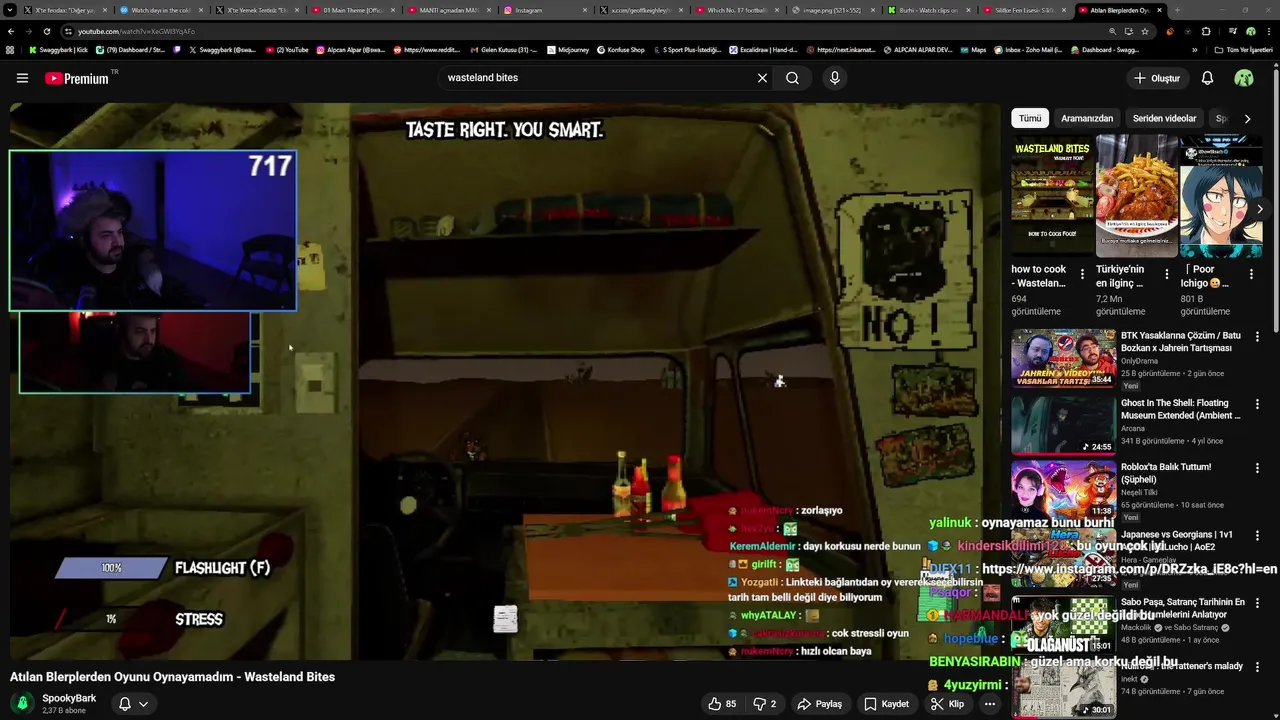
Task: Create a clip with Klip button
Action: [x=947, y=704]
